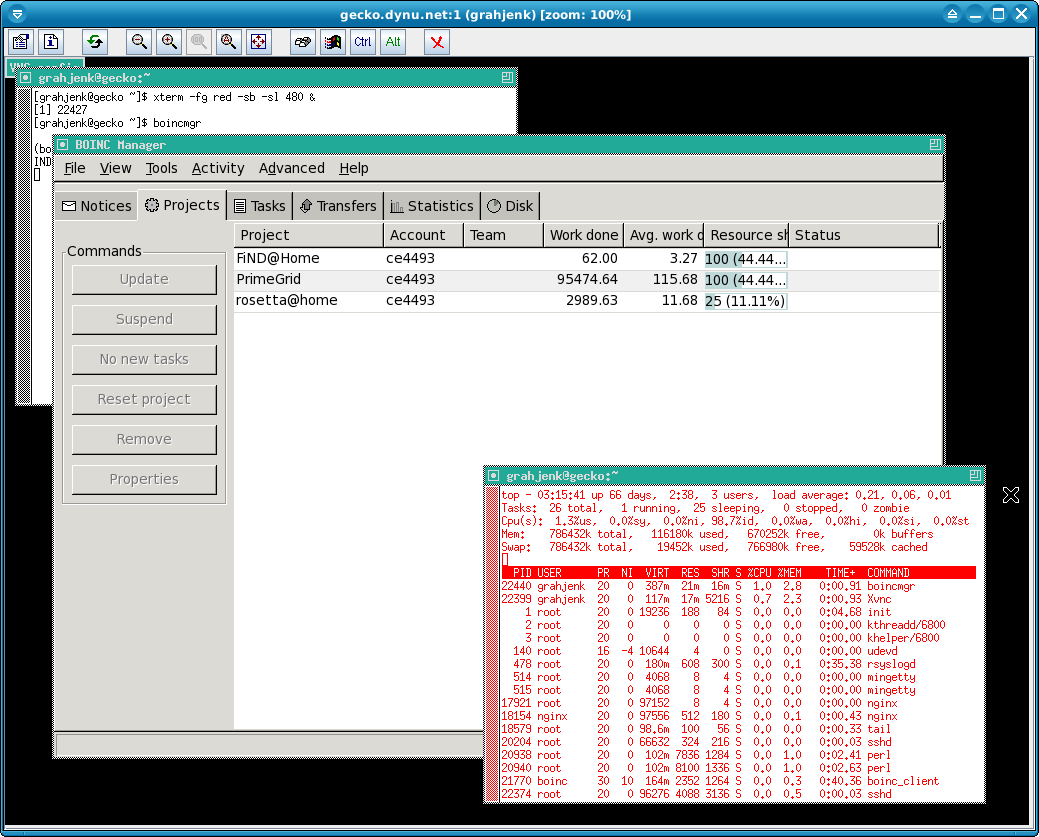Select the FiND@Home project row

click(x=587, y=258)
